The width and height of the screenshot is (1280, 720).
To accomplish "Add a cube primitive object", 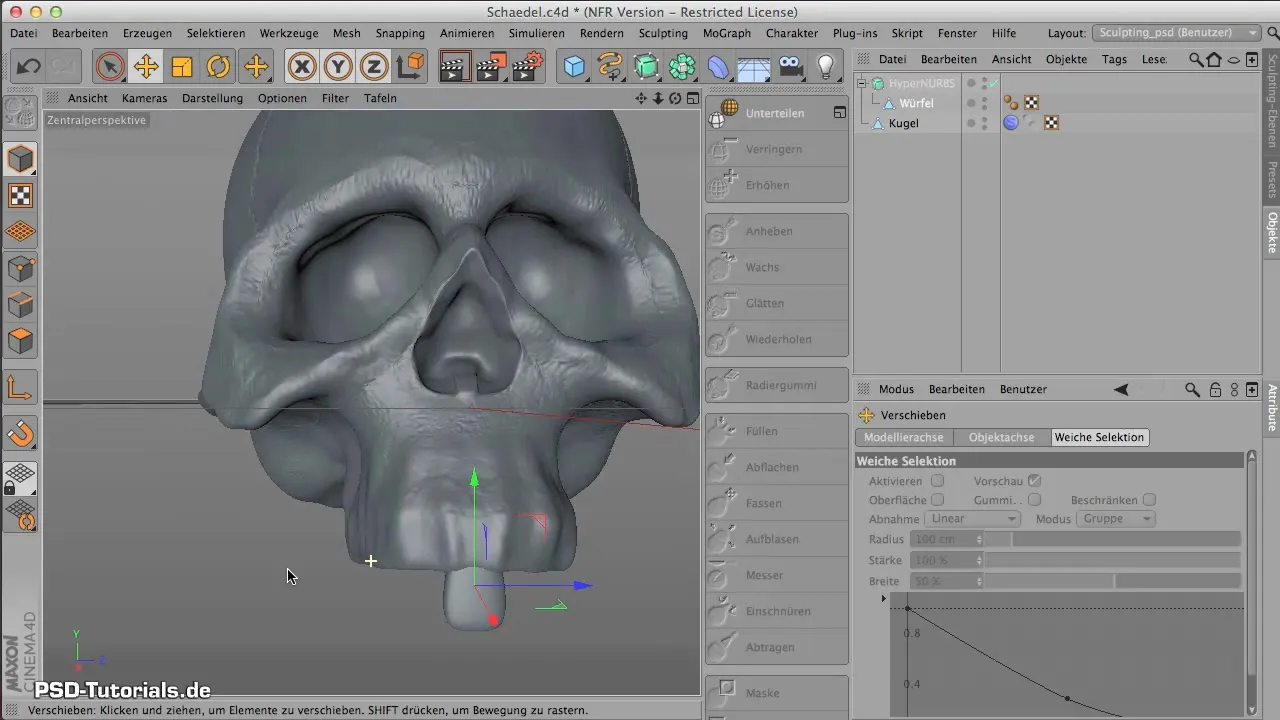I will pyautogui.click(x=574, y=67).
